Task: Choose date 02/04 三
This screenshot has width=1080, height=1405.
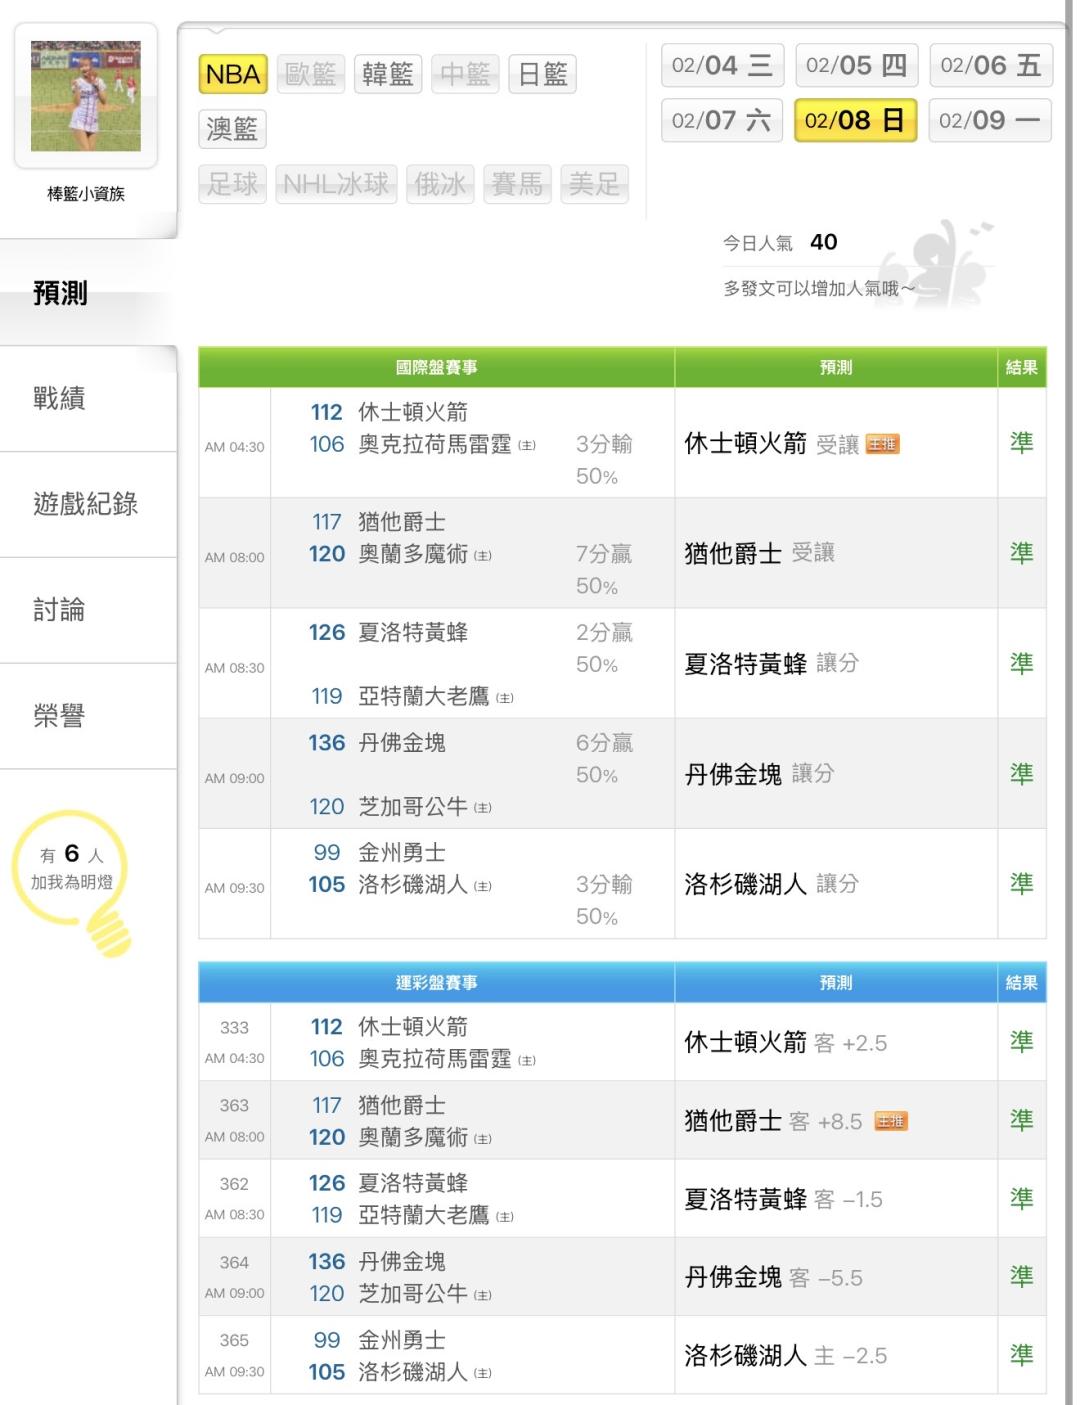Action: click(x=722, y=66)
